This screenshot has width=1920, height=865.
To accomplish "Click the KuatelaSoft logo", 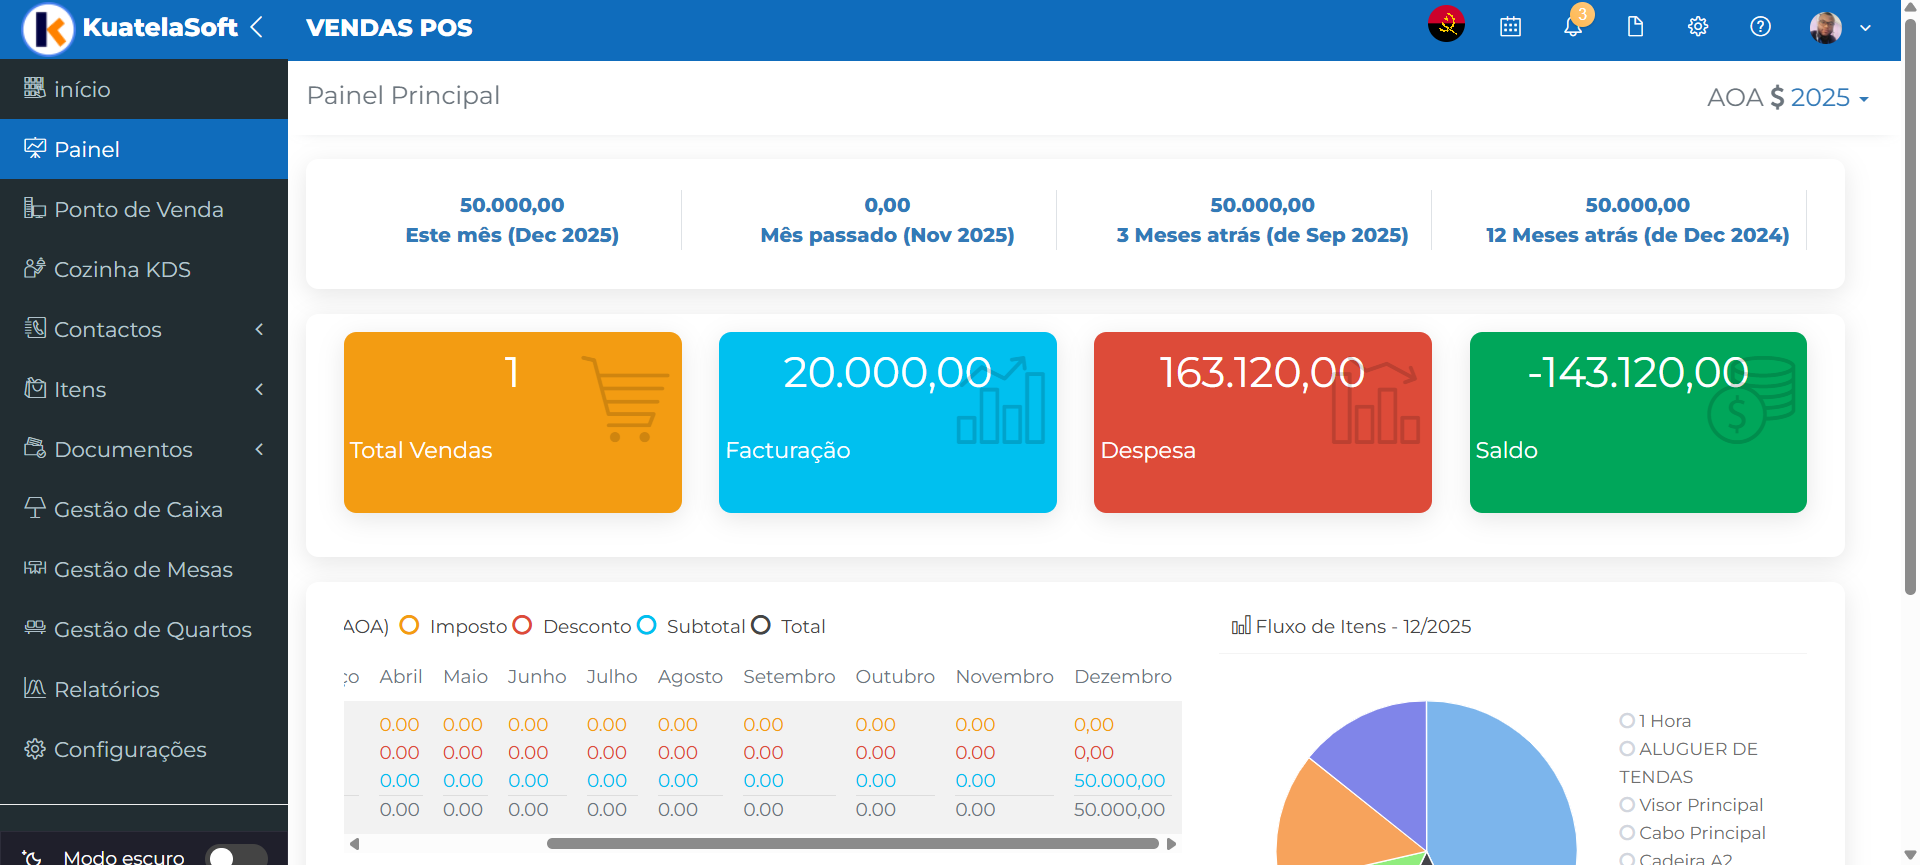I will coord(48,28).
